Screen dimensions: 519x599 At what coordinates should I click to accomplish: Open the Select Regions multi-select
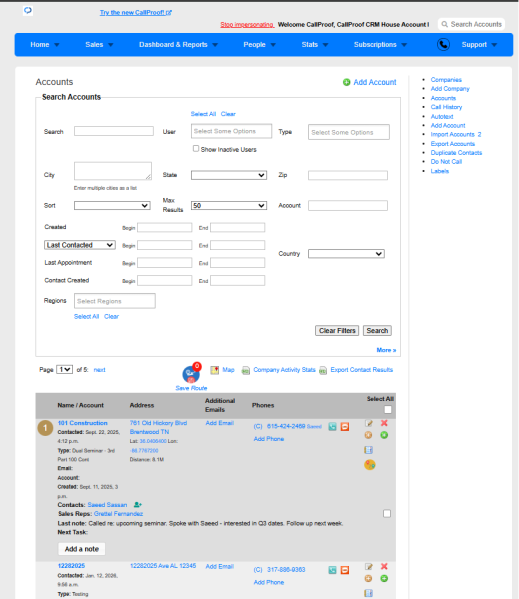(115, 301)
